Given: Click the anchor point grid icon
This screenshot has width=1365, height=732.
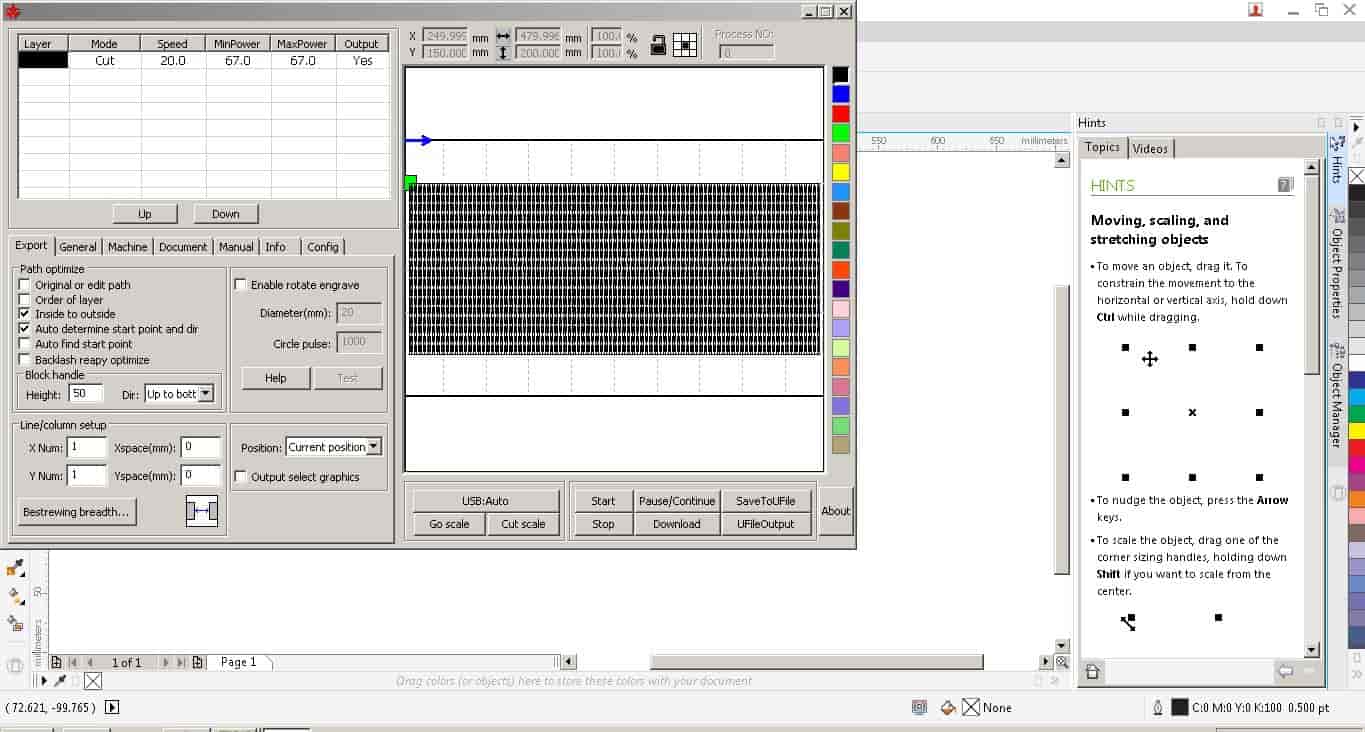Looking at the screenshot, I should 685,44.
